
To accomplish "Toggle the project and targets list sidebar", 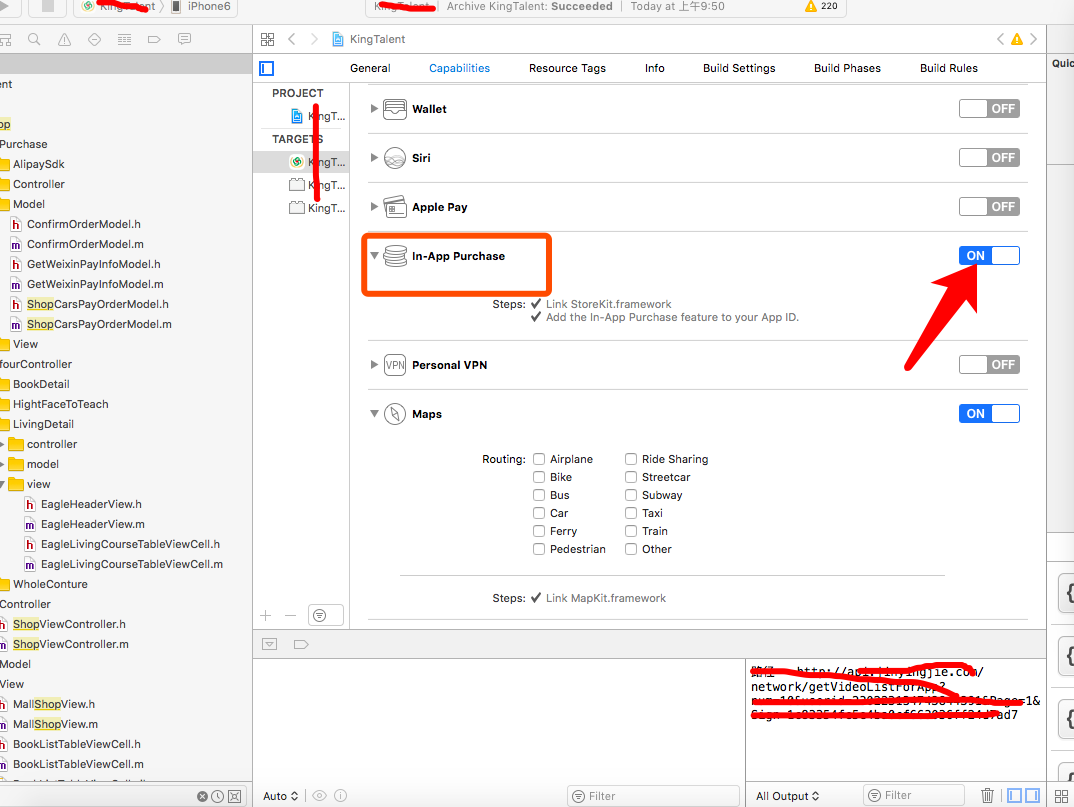I will (x=267, y=68).
